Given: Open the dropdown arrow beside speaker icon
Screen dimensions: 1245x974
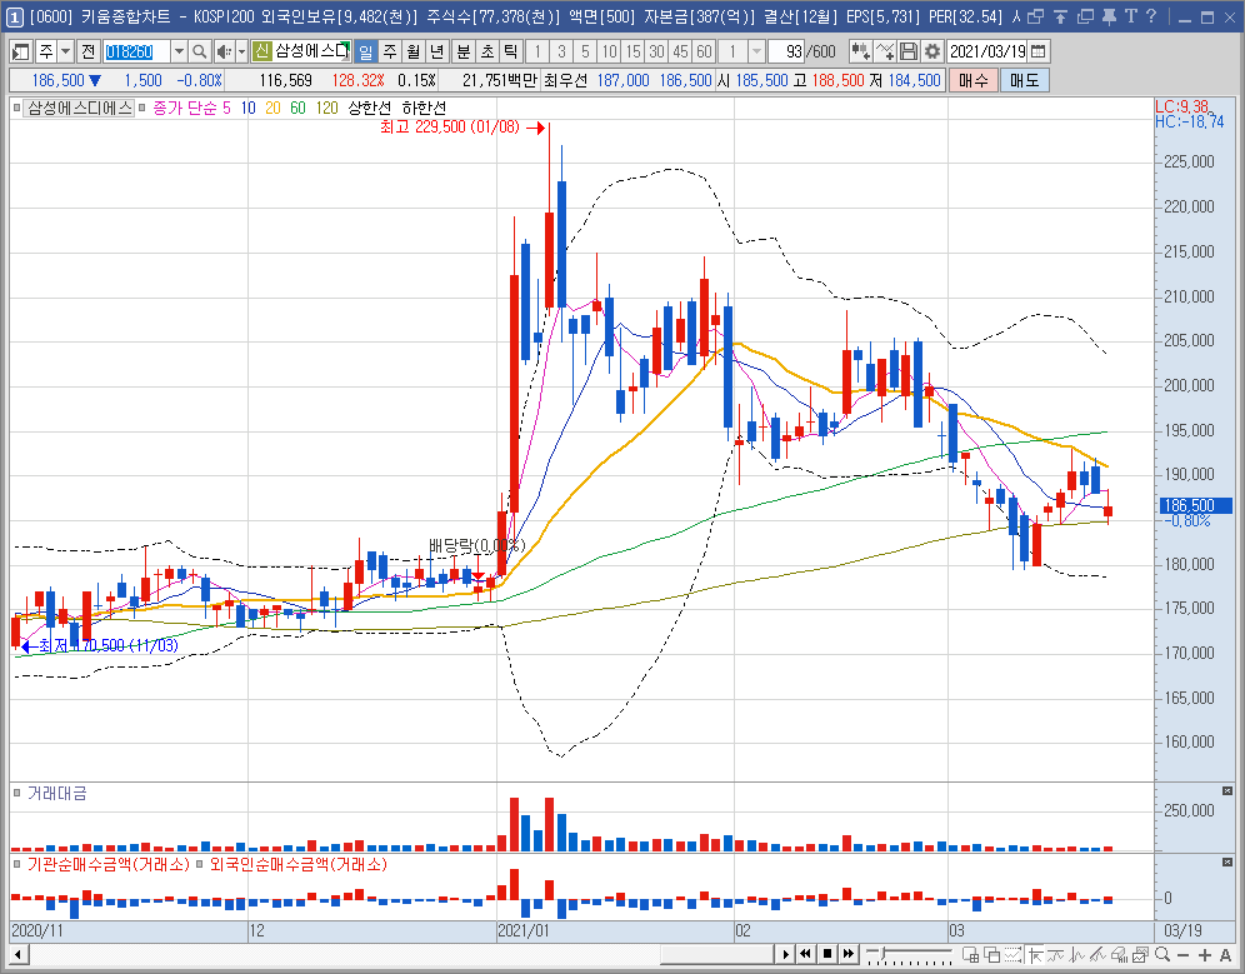Looking at the screenshot, I should pos(241,51).
